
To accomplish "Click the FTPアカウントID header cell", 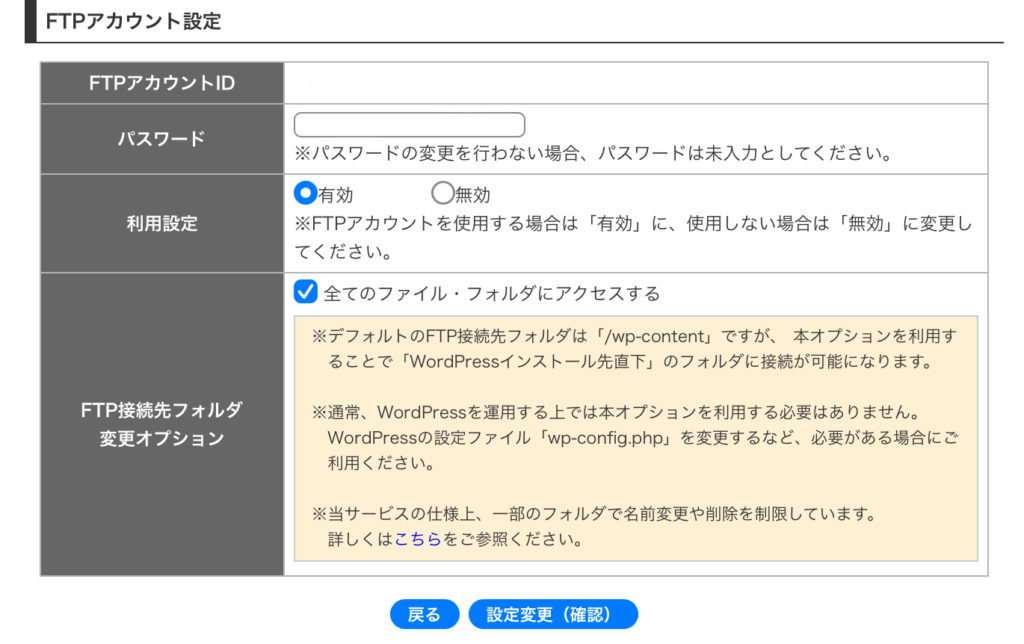I will click(x=162, y=83).
